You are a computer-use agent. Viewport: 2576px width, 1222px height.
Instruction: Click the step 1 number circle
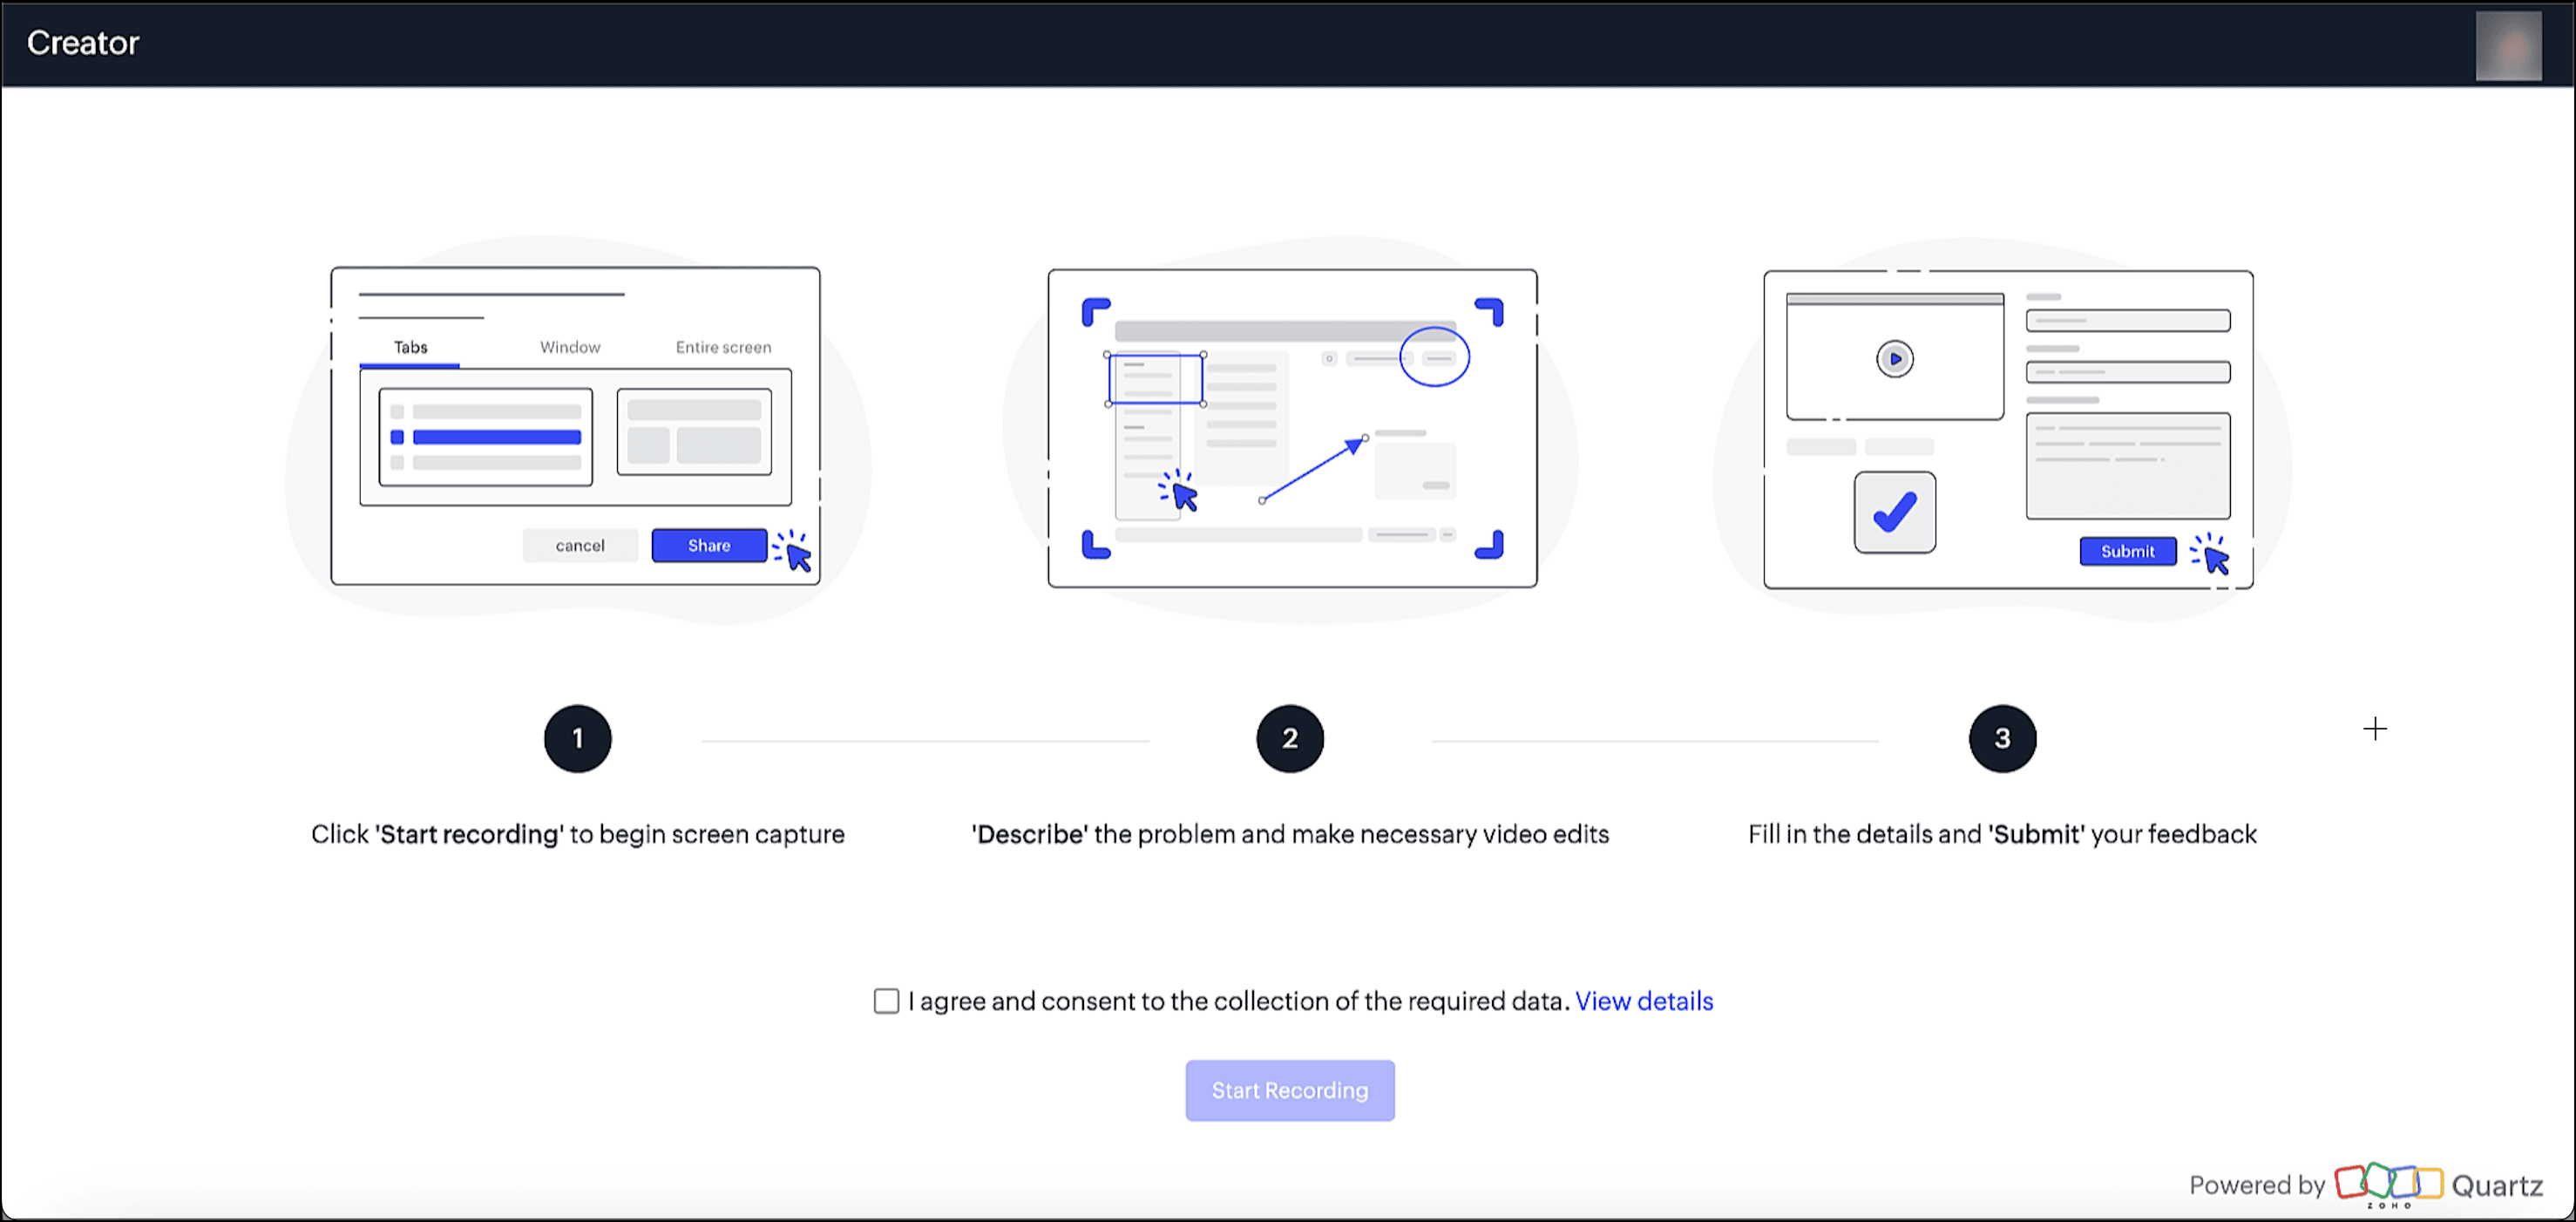pyautogui.click(x=577, y=739)
